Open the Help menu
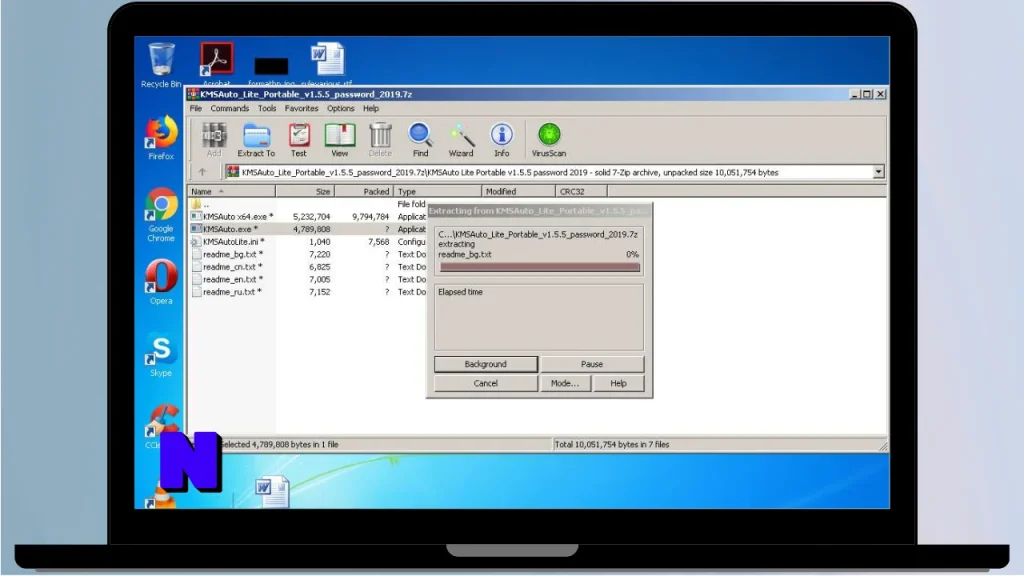Screen dimensions: 1024x576 (x=371, y=108)
